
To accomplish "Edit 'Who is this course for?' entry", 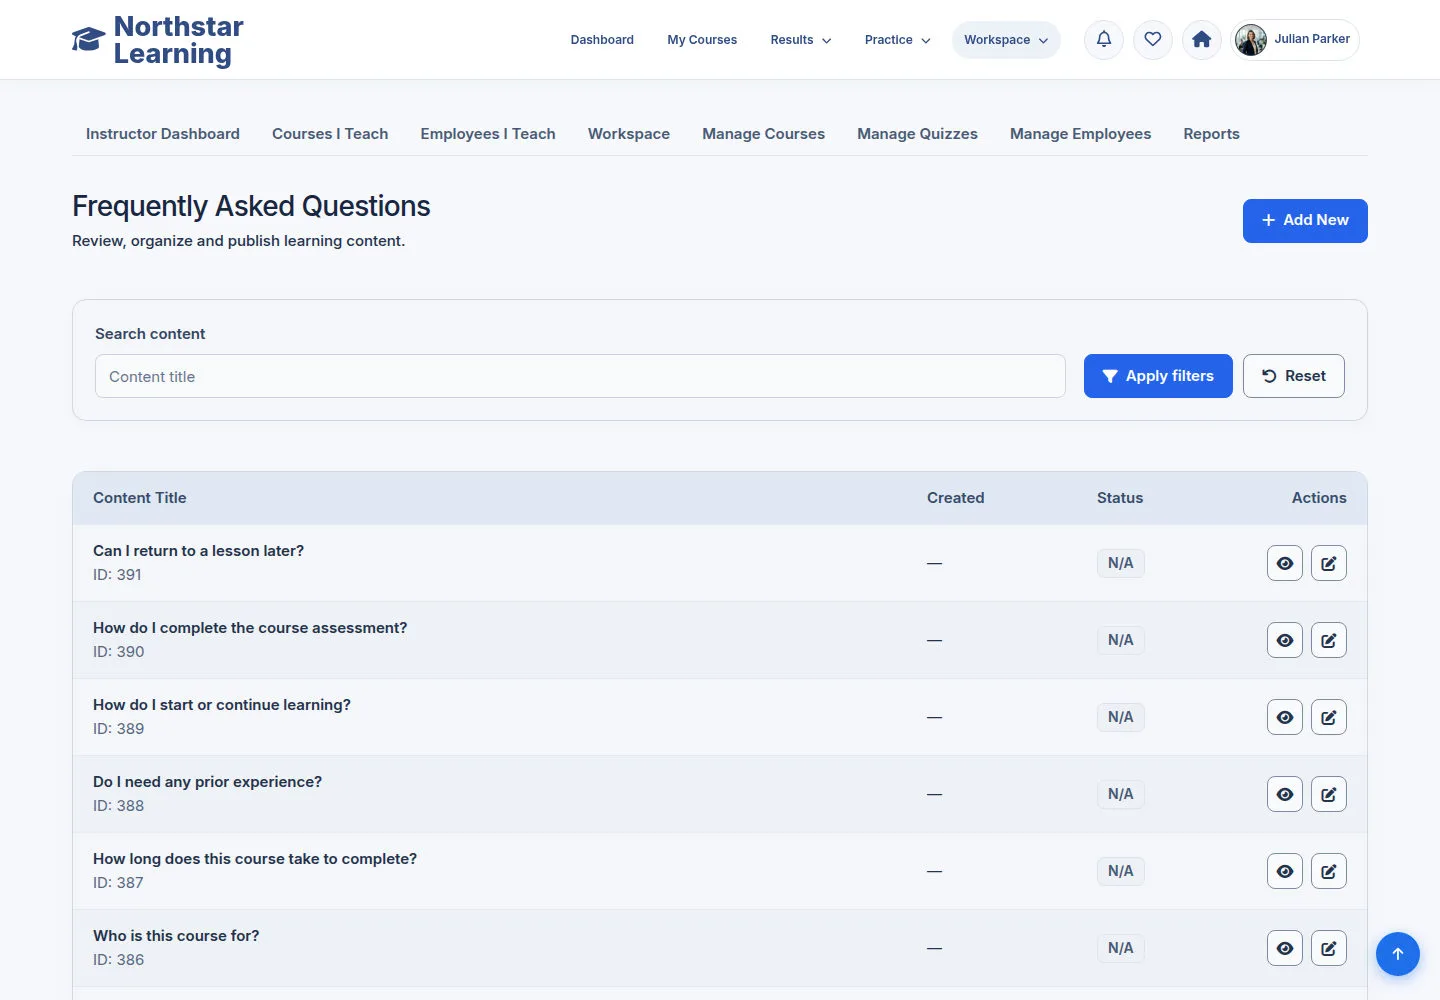I will 1329,948.
